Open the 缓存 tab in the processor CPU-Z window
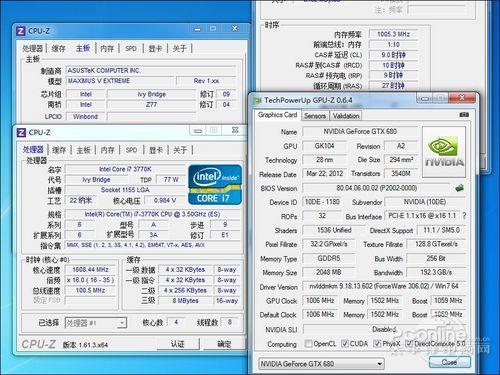The image size is (500, 375). point(59,150)
